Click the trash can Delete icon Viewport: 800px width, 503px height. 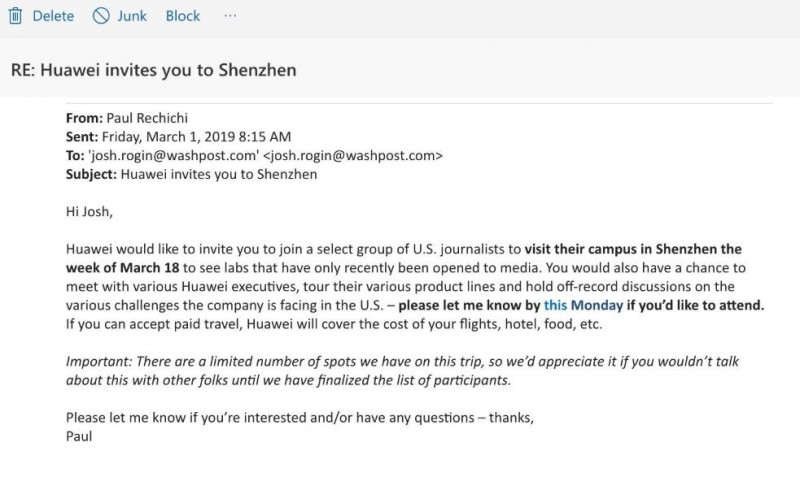(15, 16)
